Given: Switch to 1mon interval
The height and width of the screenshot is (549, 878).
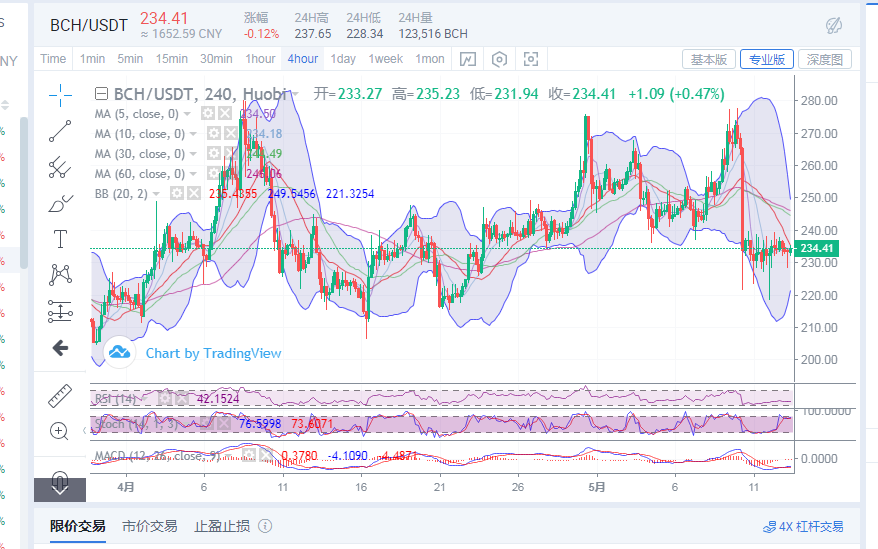Looking at the screenshot, I should [429, 59].
